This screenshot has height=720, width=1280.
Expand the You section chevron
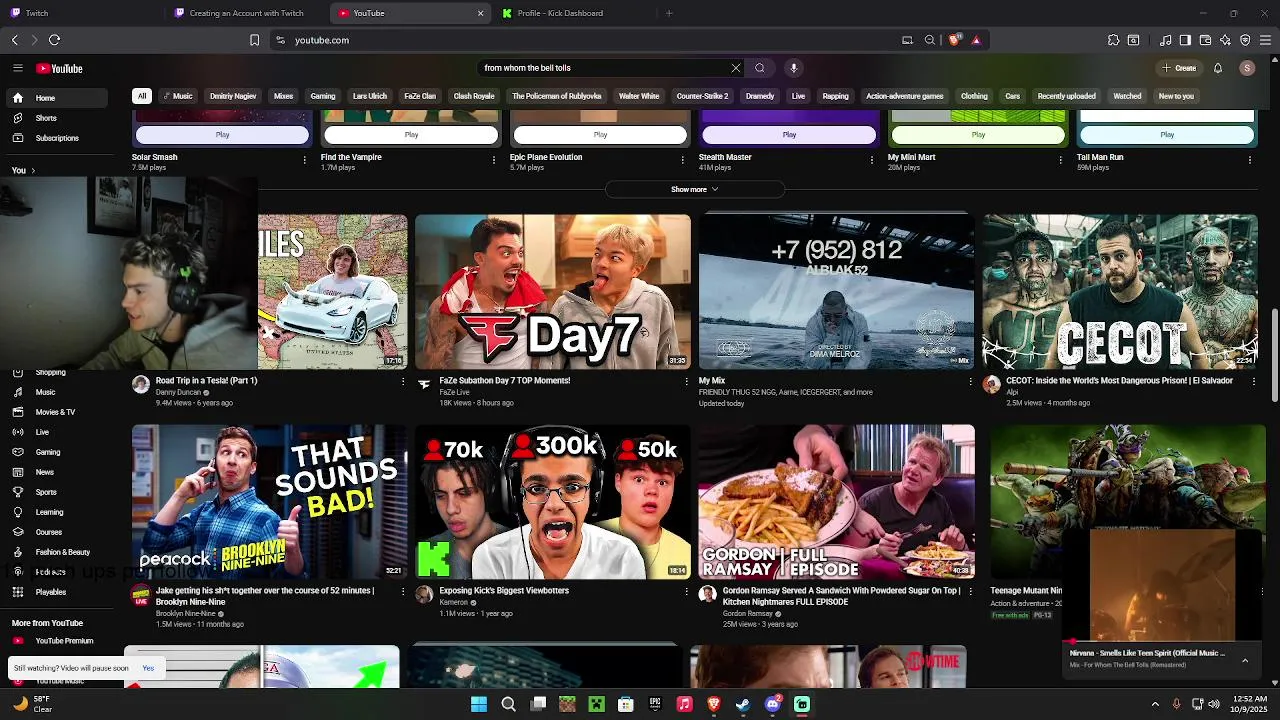click(33, 170)
